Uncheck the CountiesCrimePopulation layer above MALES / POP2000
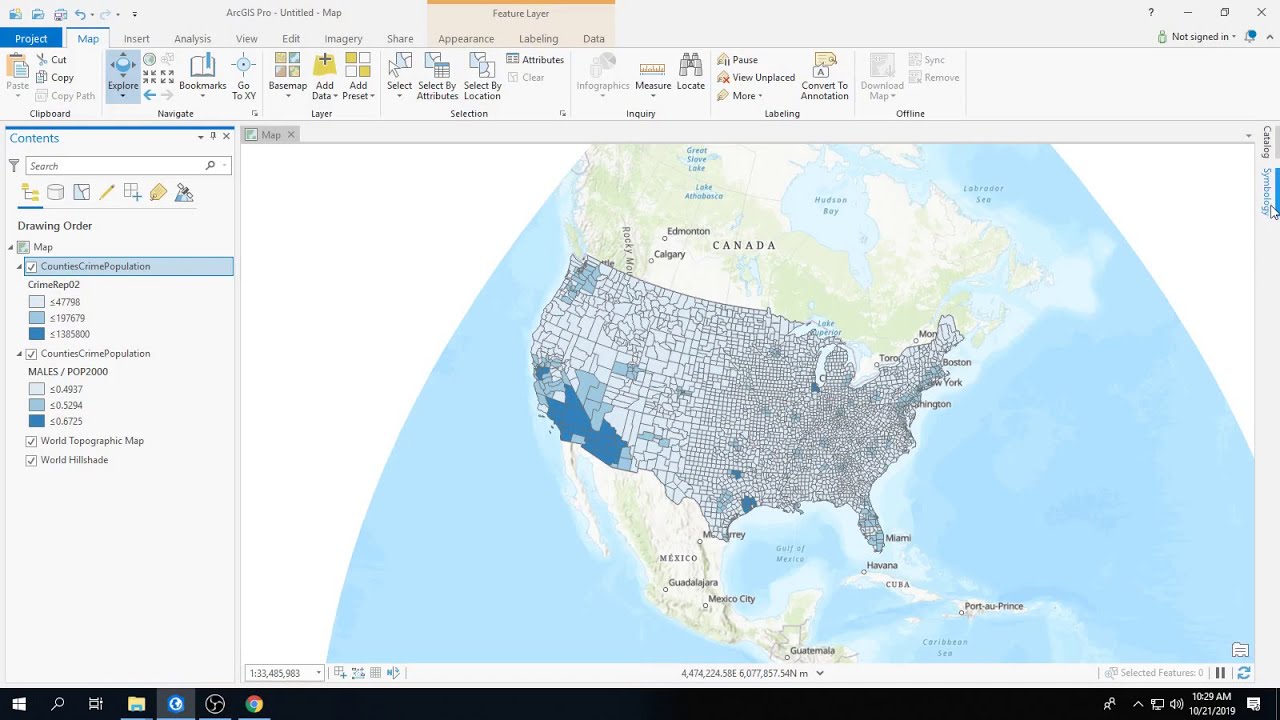This screenshot has height=720, width=1280. [x=31, y=354]
